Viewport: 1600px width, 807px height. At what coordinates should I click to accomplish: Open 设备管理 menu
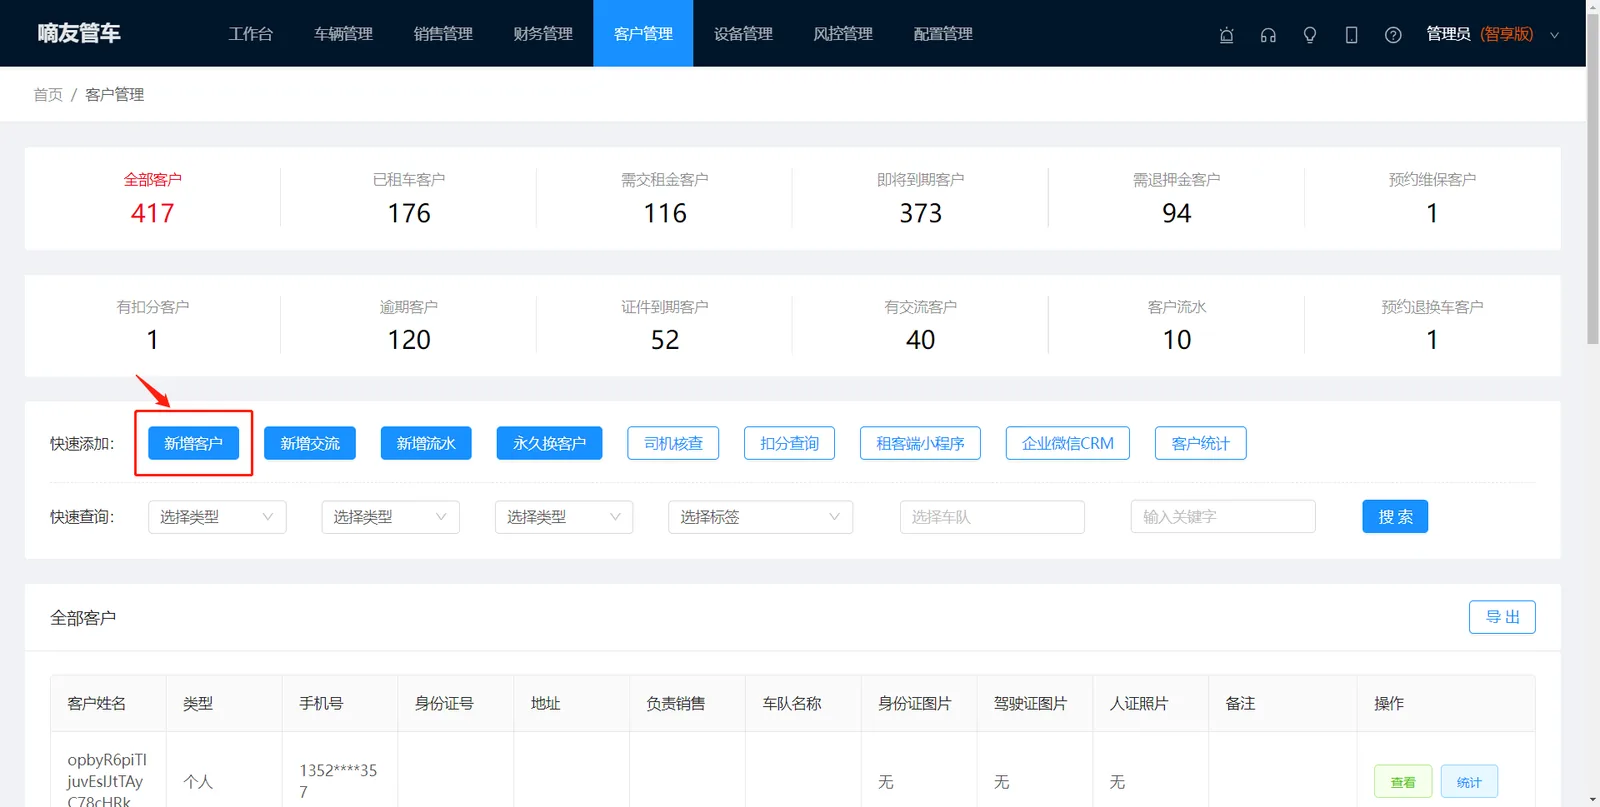(x=743, y=34)
